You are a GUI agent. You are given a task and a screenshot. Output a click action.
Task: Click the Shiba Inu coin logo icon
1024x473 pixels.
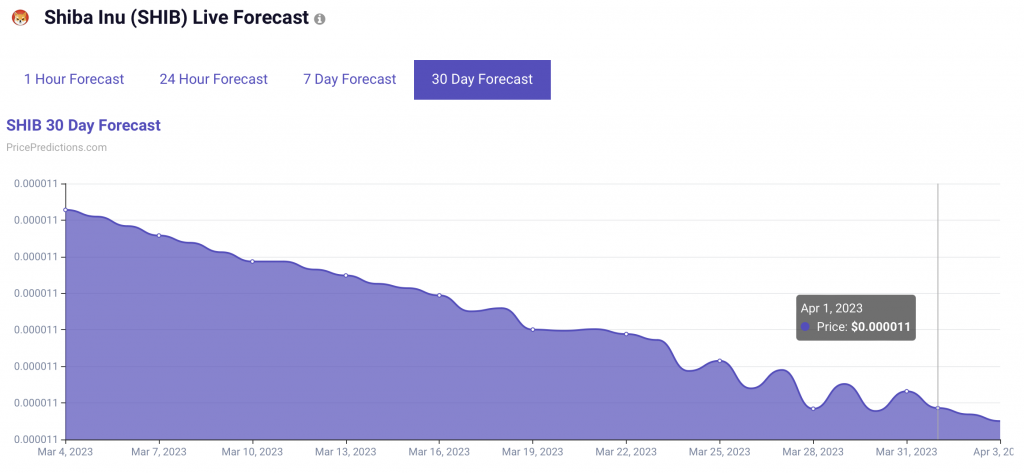[20, 18]
